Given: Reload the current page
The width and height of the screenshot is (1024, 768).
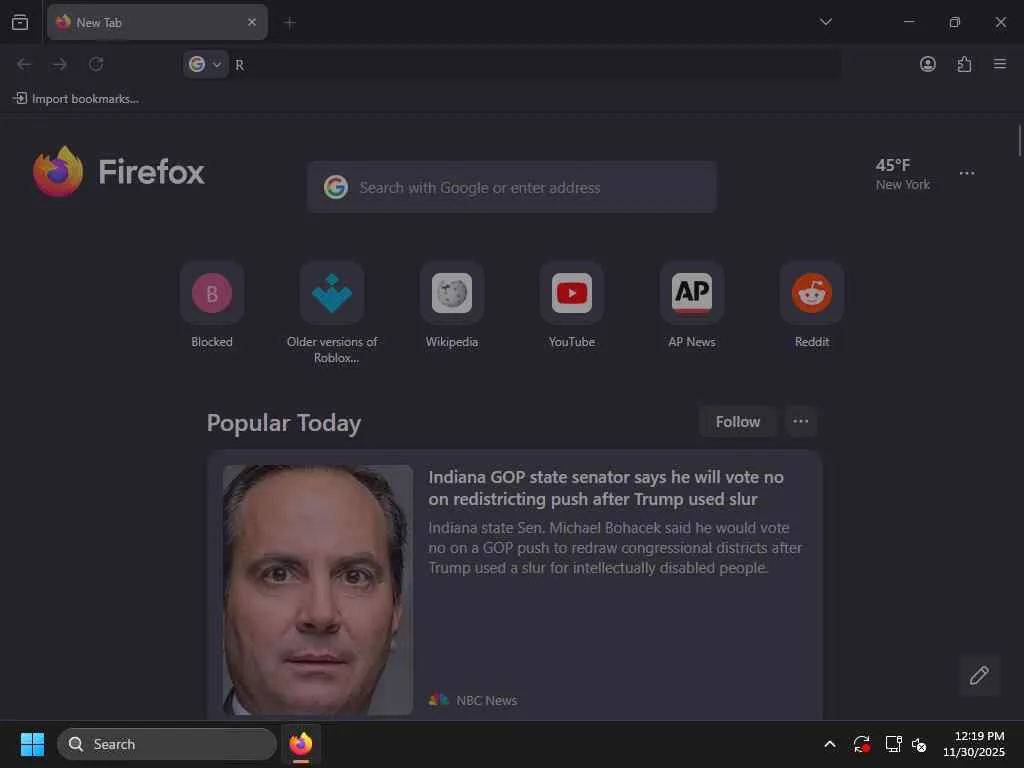Looking at the screenshot, I should point(96,64).
